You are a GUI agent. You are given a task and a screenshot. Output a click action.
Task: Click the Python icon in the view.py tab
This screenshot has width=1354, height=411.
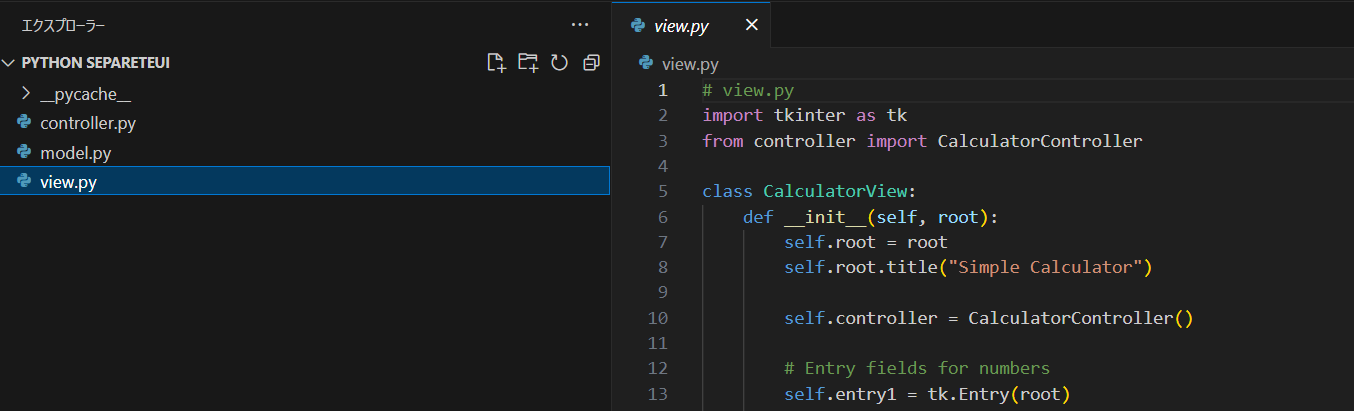point(637,26)
